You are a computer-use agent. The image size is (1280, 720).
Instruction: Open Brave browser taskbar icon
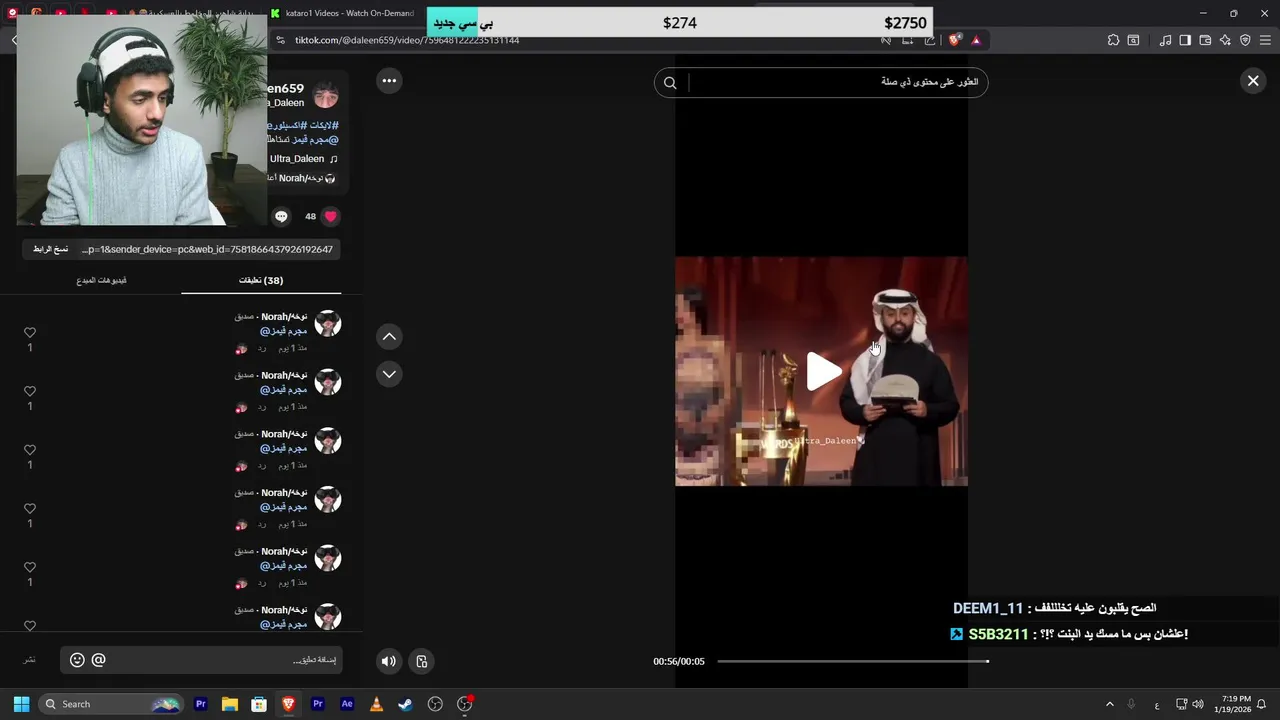pos(288,704)
